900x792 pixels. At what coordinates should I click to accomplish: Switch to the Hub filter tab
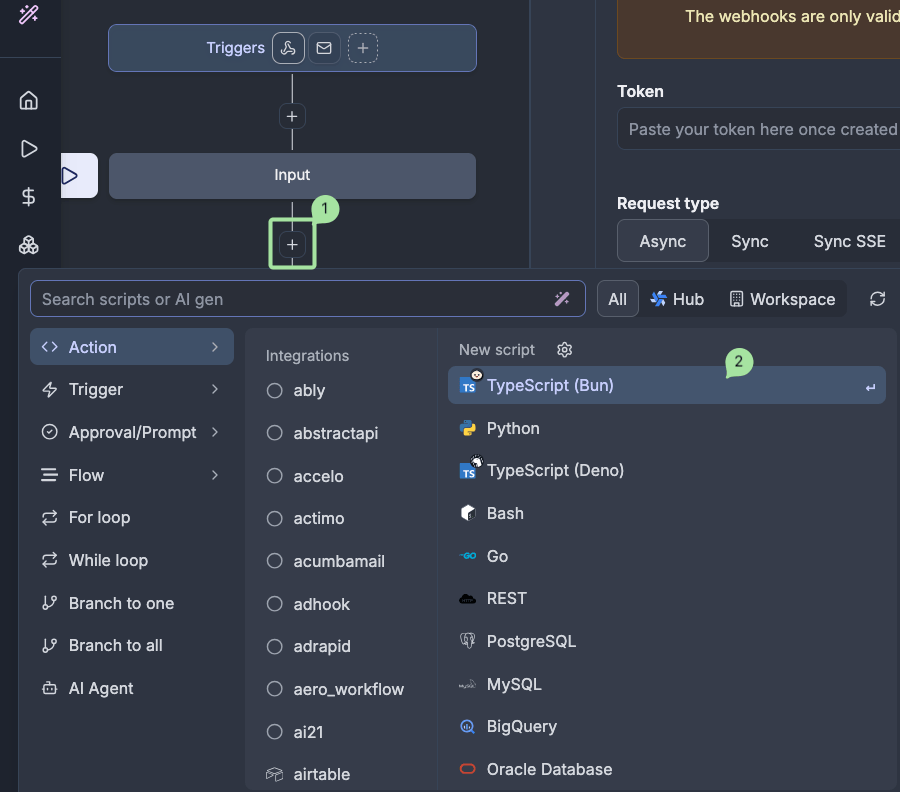(677, 299)
